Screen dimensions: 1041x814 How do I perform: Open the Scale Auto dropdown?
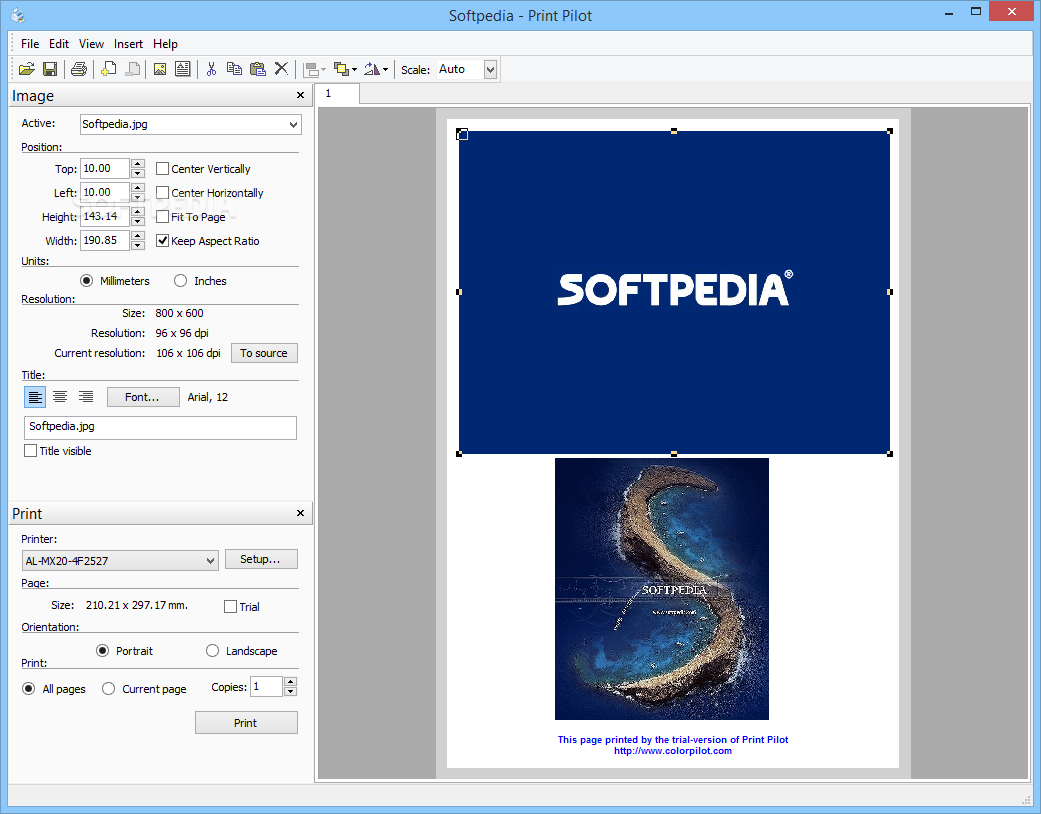490,69
